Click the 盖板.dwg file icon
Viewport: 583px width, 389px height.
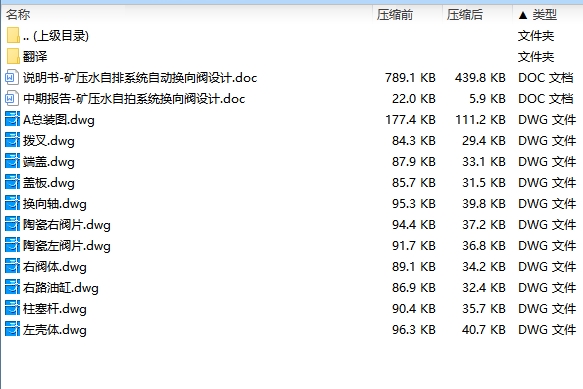[12, 183]
